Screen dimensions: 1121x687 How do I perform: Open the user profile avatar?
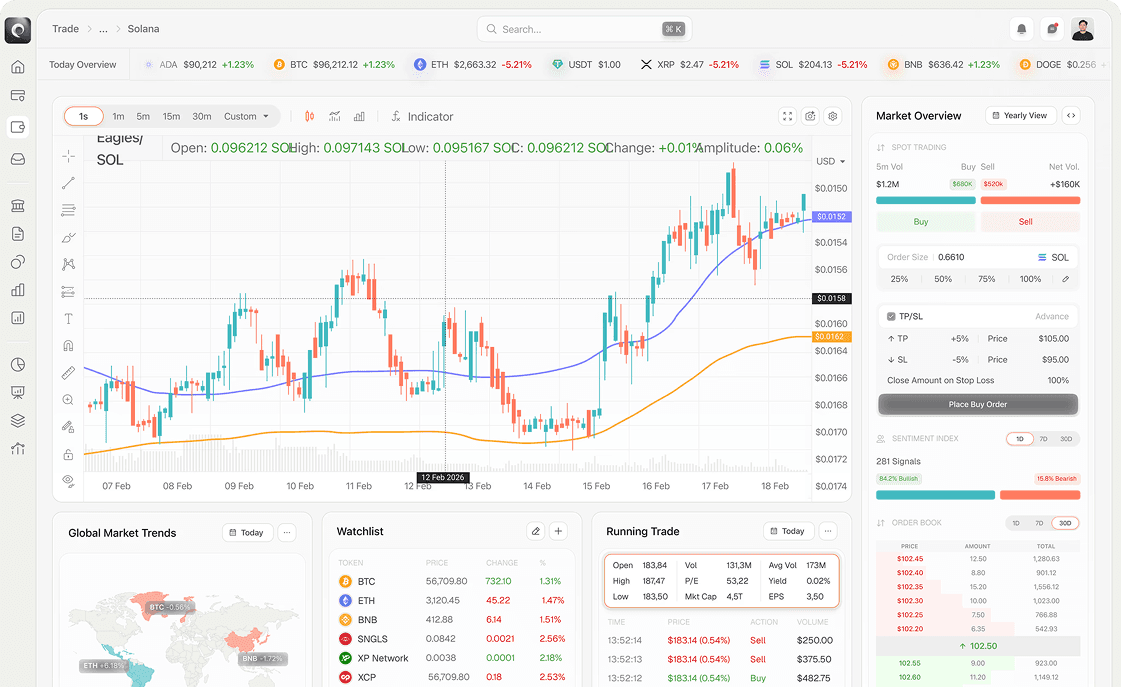pos(1083,29)
